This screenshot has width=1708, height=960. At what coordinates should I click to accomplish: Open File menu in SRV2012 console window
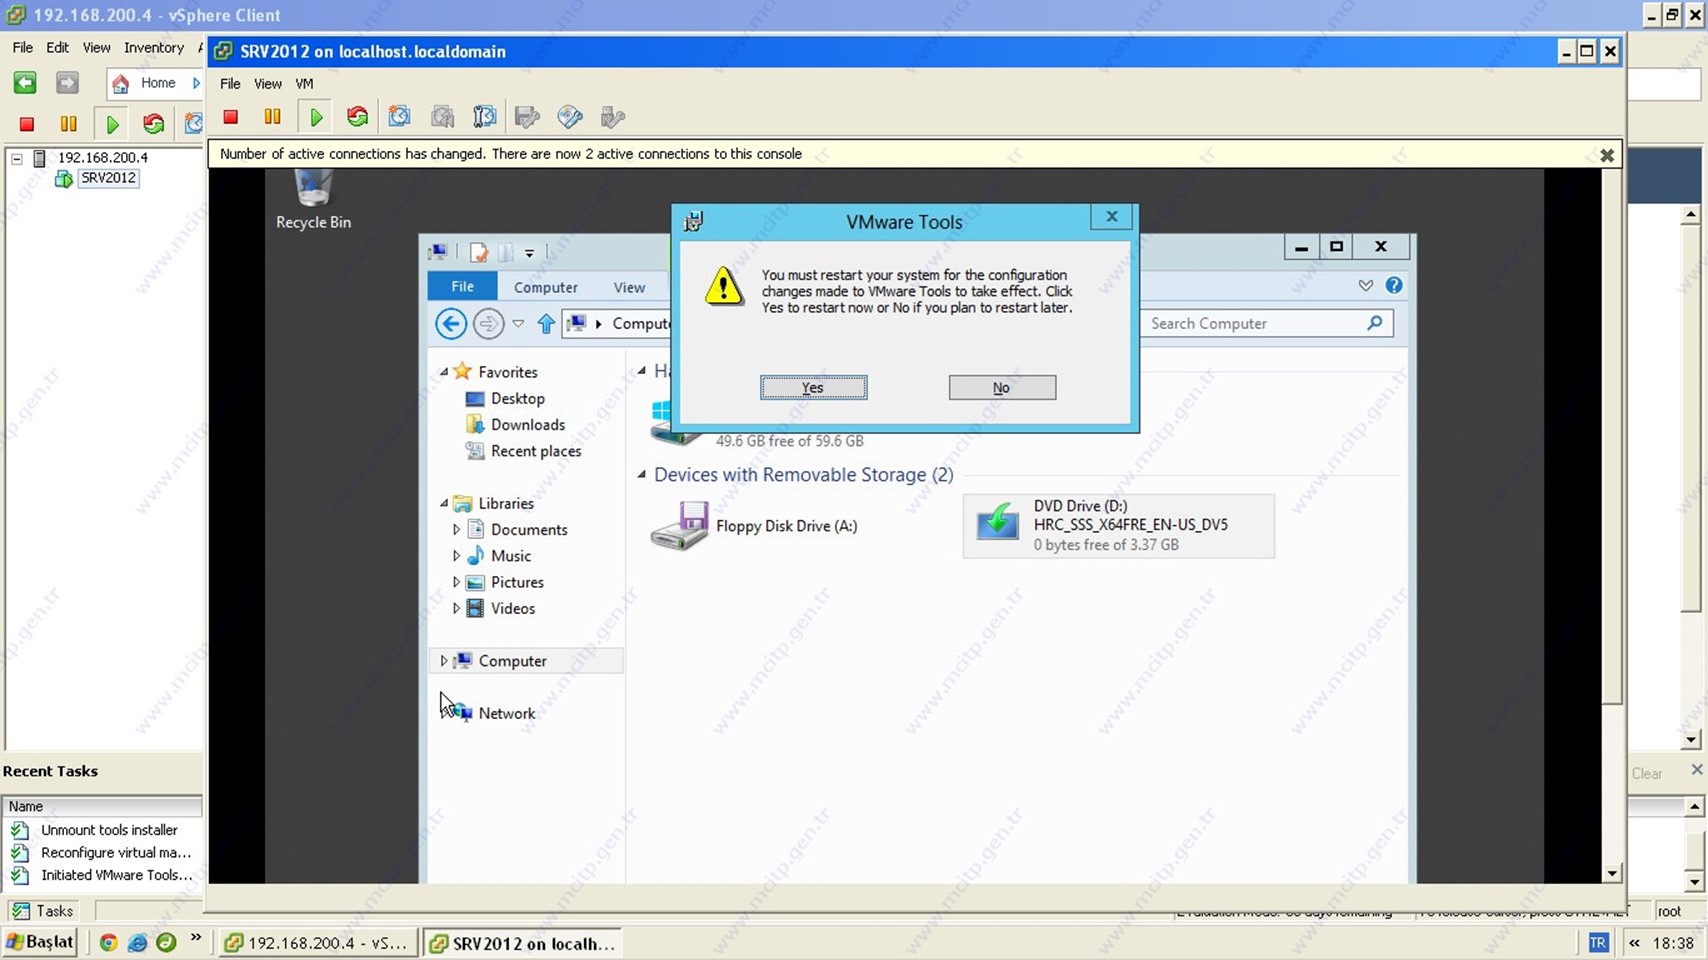(x=230, y=84)
